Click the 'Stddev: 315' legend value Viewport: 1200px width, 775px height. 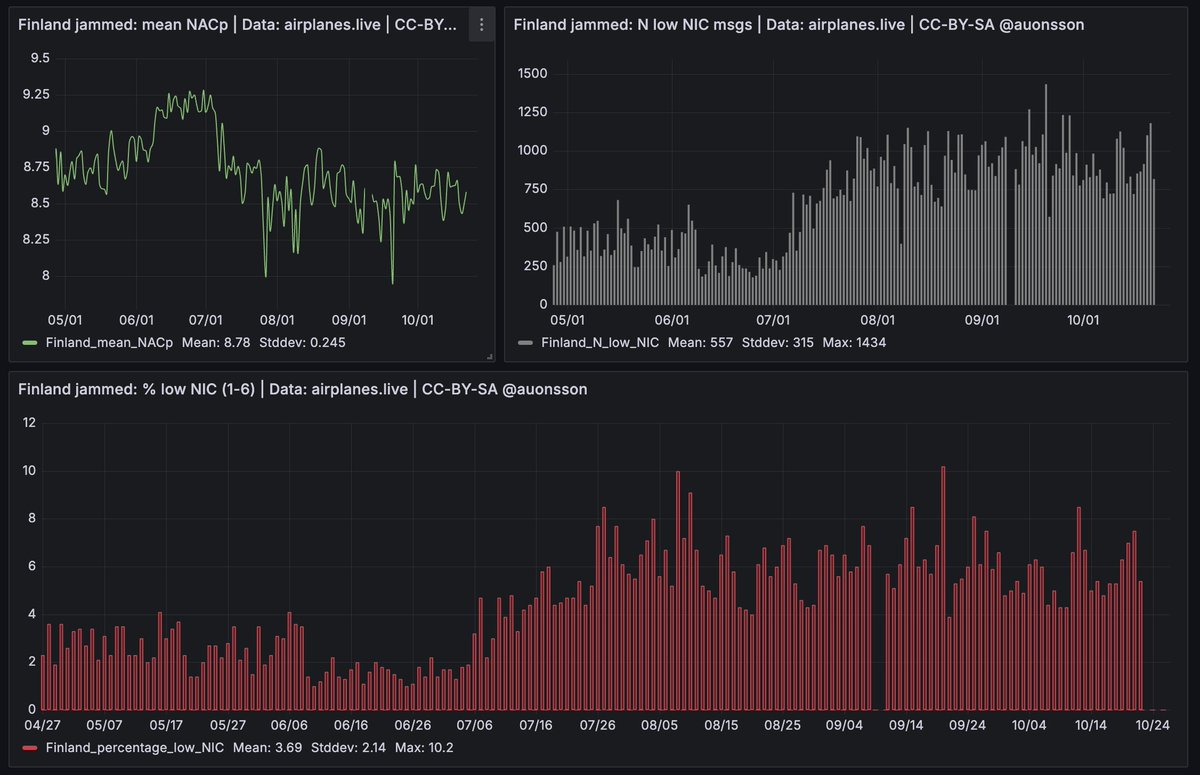tap(778, 342)
